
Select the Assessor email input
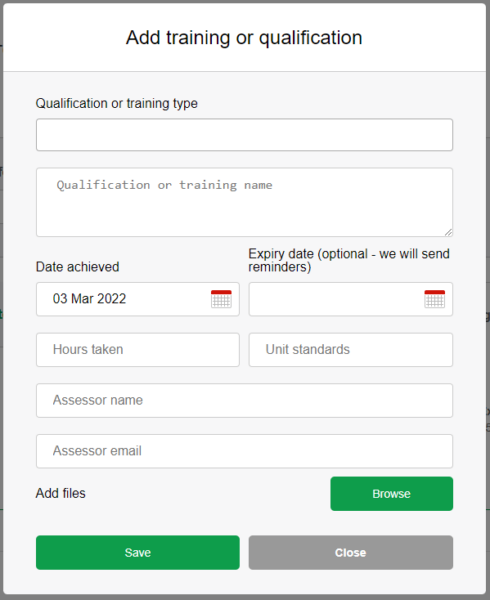pyautogui.click(x=244, y=451)
